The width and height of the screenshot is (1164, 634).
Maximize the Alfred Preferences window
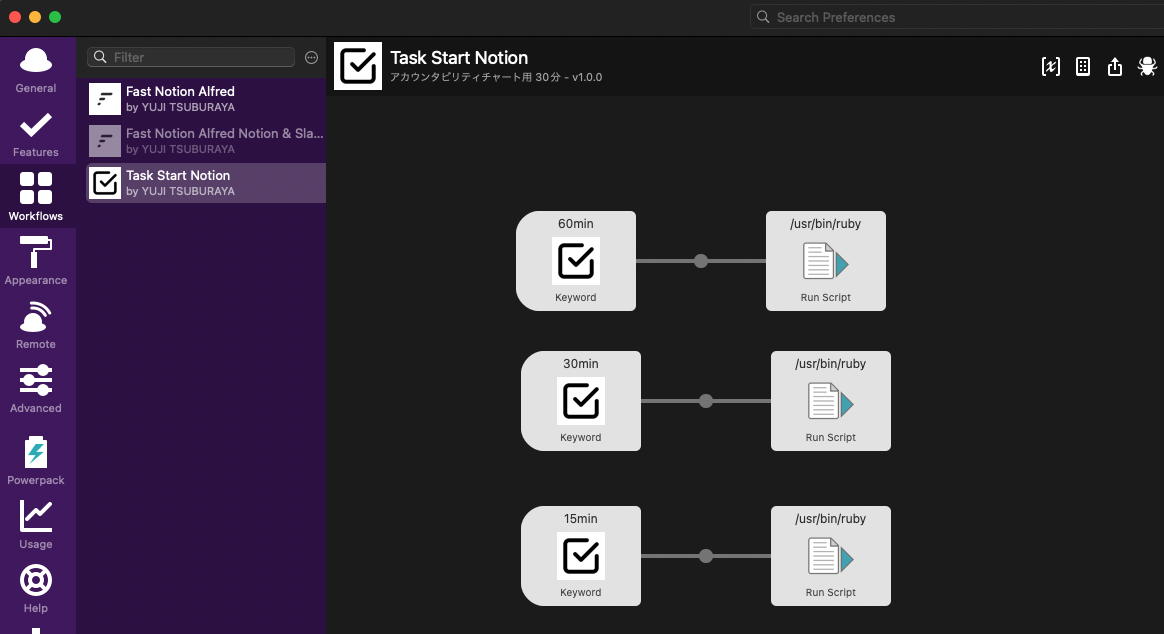pos(55,17)
